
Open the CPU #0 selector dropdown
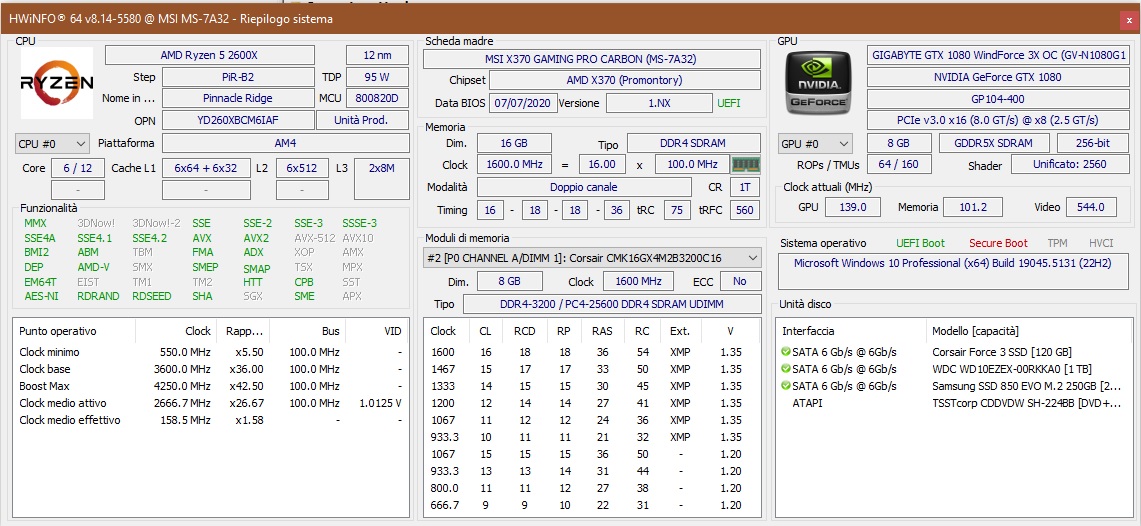pos(52,143)
